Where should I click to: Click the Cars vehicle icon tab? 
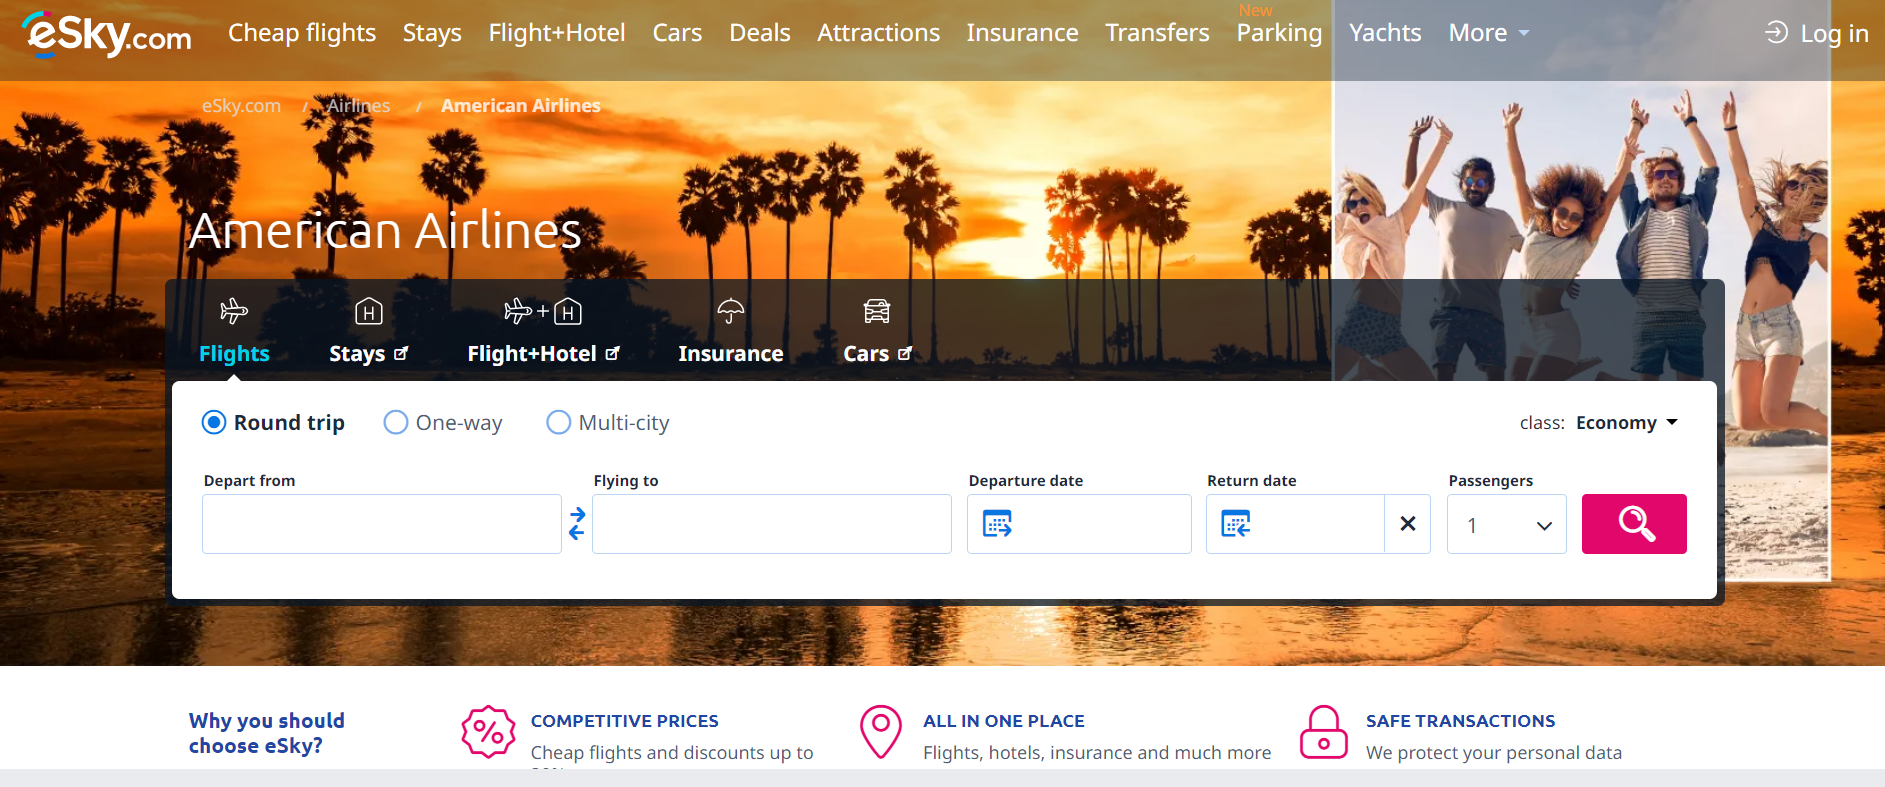coord(877,311)
